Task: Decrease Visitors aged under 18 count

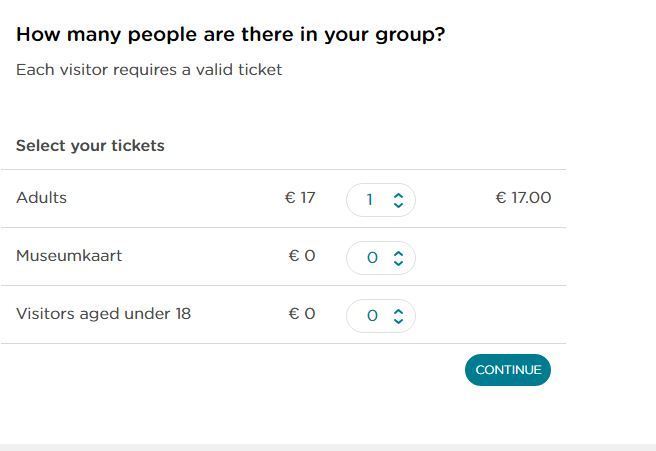Action: pyautogui.click(x=398, y=321)
